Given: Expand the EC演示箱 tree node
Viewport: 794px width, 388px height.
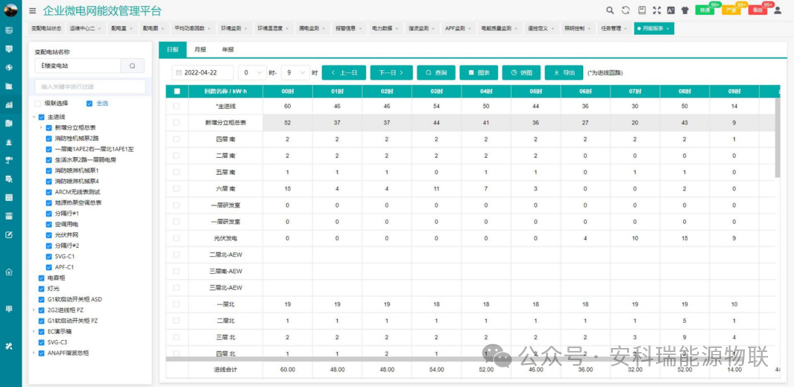Looking at the screenshot, I should pyautogui.click(x=34, y=331).
